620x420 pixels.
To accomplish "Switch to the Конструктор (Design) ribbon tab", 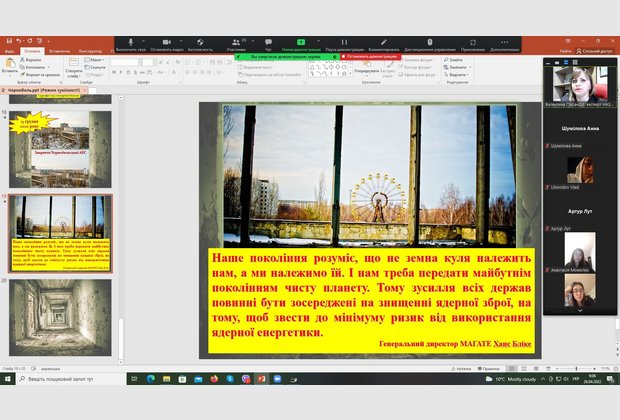I will [x=90, y=51].
